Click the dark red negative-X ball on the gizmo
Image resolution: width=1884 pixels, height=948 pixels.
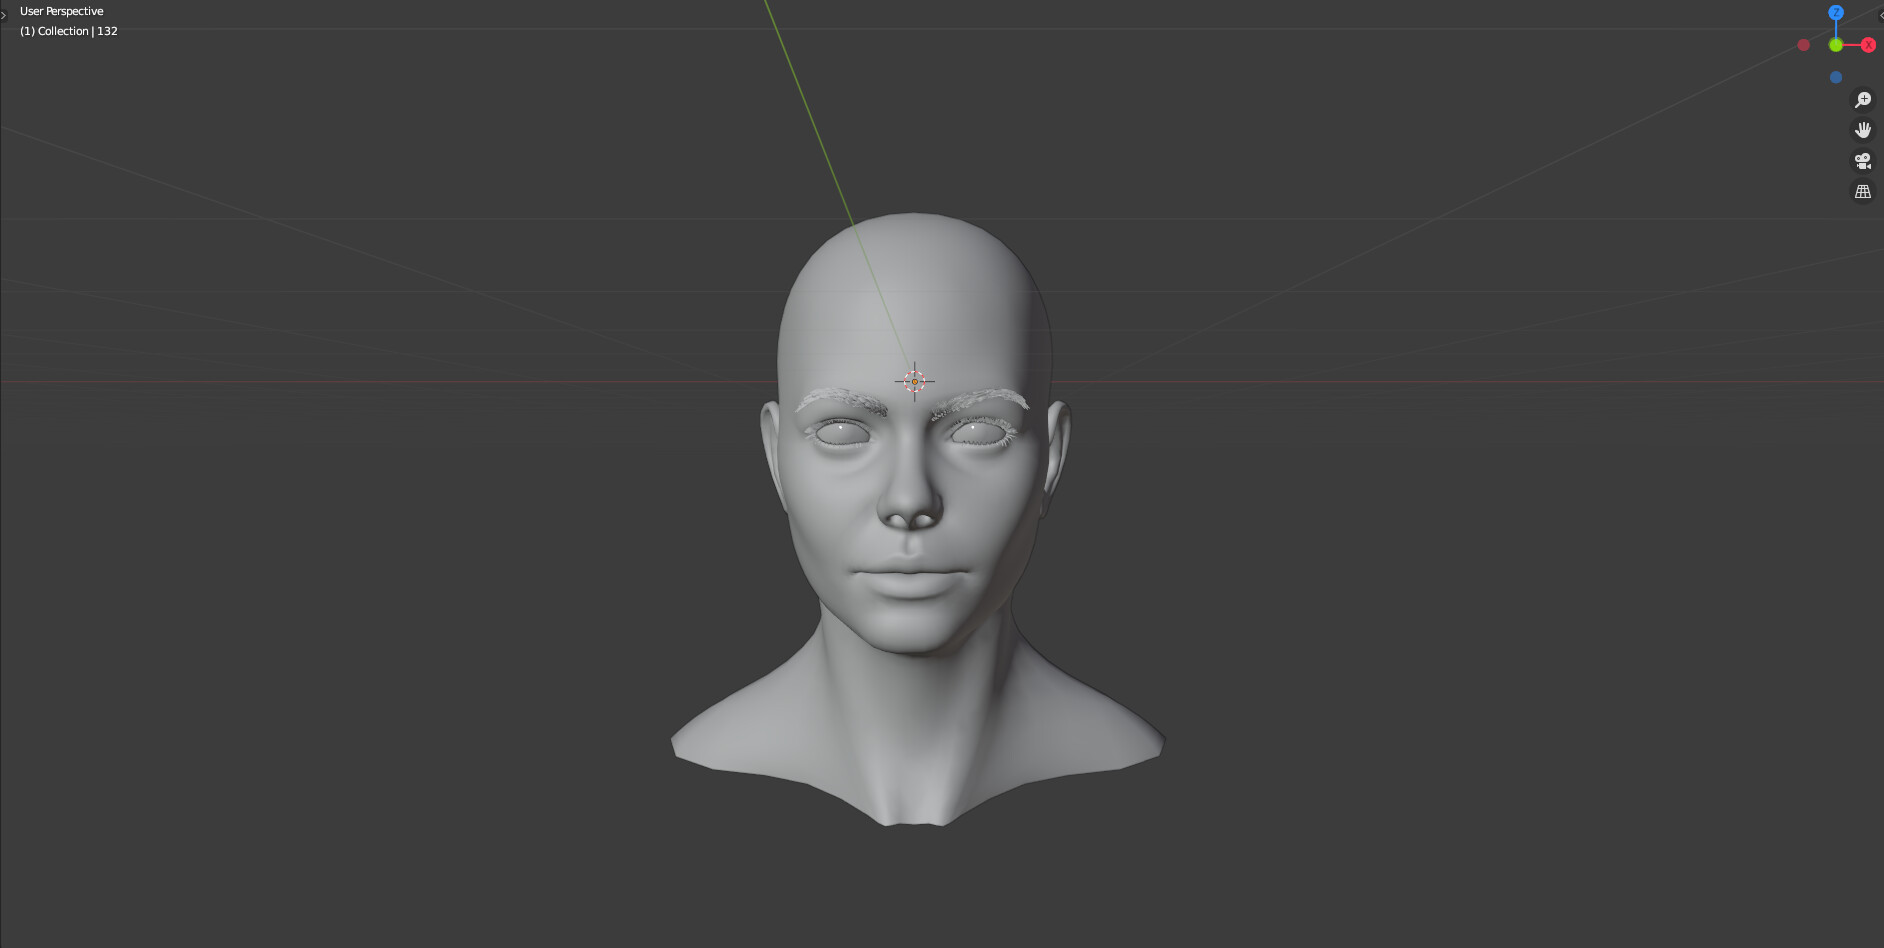[x=1804, y=44]
